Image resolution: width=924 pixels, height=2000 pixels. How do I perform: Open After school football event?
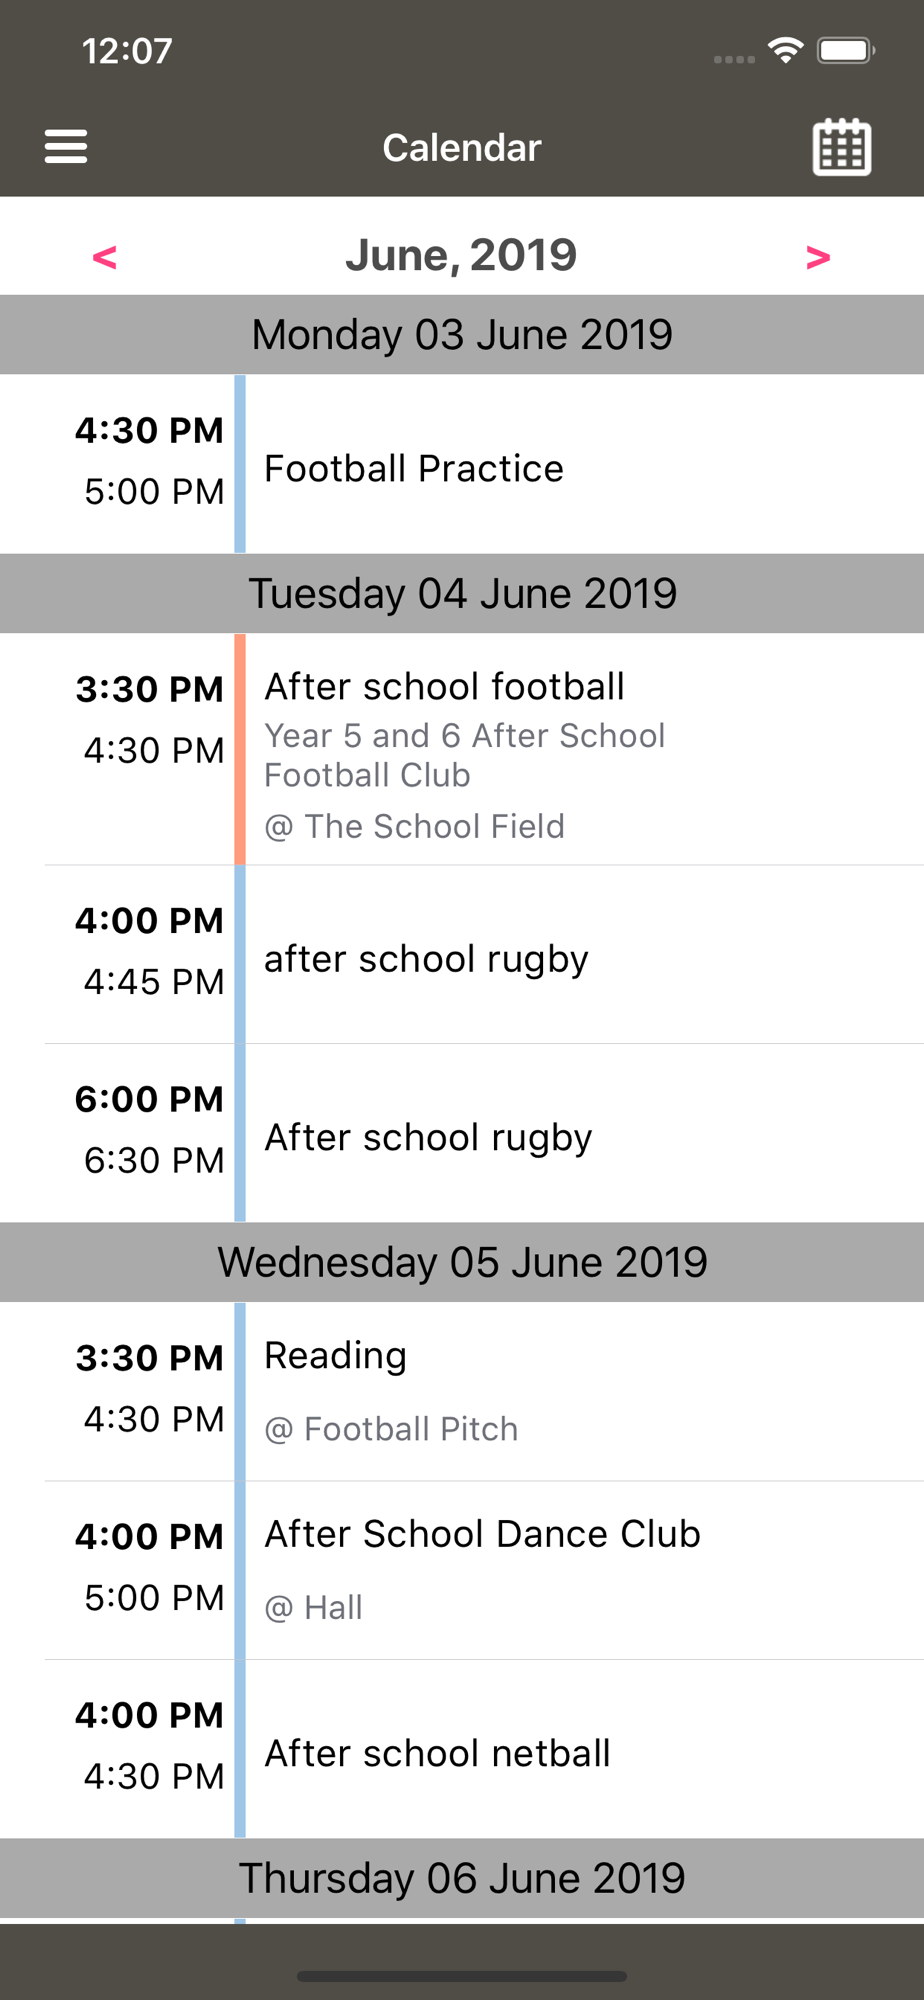pyautogui.click(x=444, y=687)
